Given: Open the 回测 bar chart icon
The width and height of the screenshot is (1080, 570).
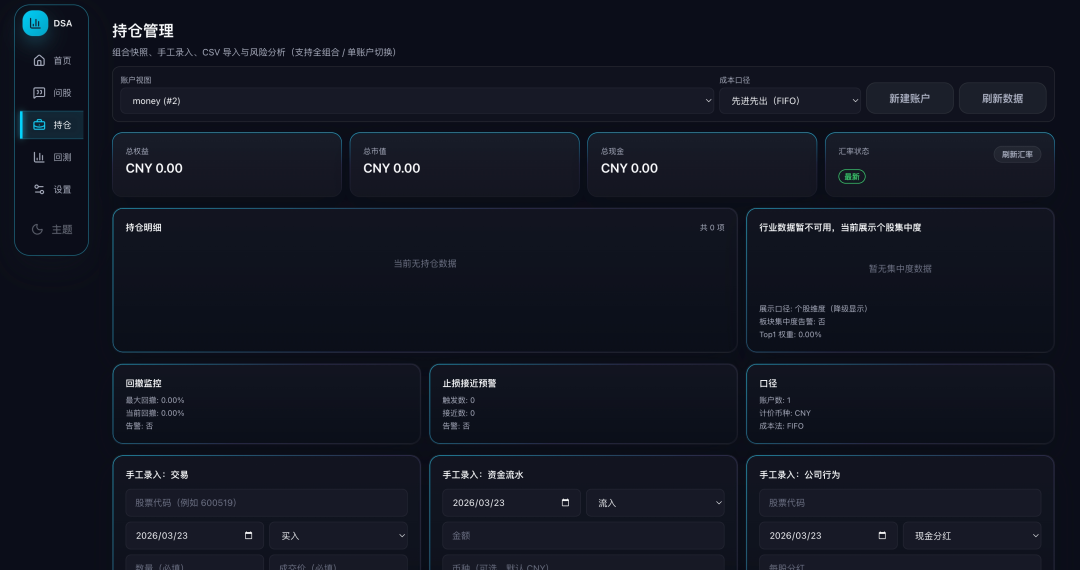Looking at the screenshot, I should tap(39, 157).
